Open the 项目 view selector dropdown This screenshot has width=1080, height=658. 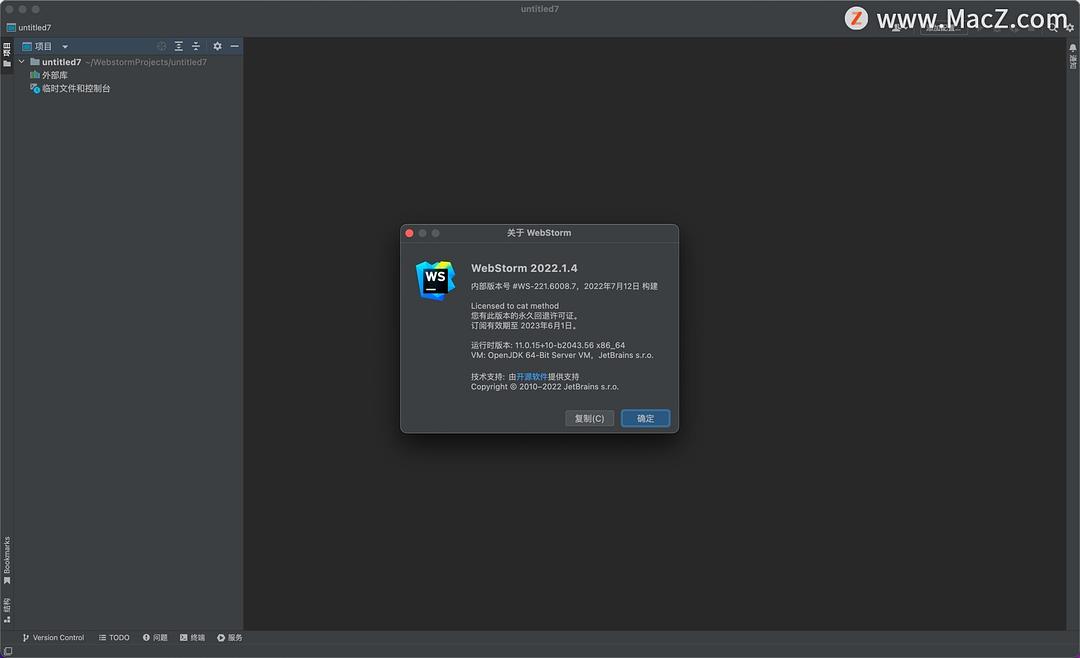[45, 46]
